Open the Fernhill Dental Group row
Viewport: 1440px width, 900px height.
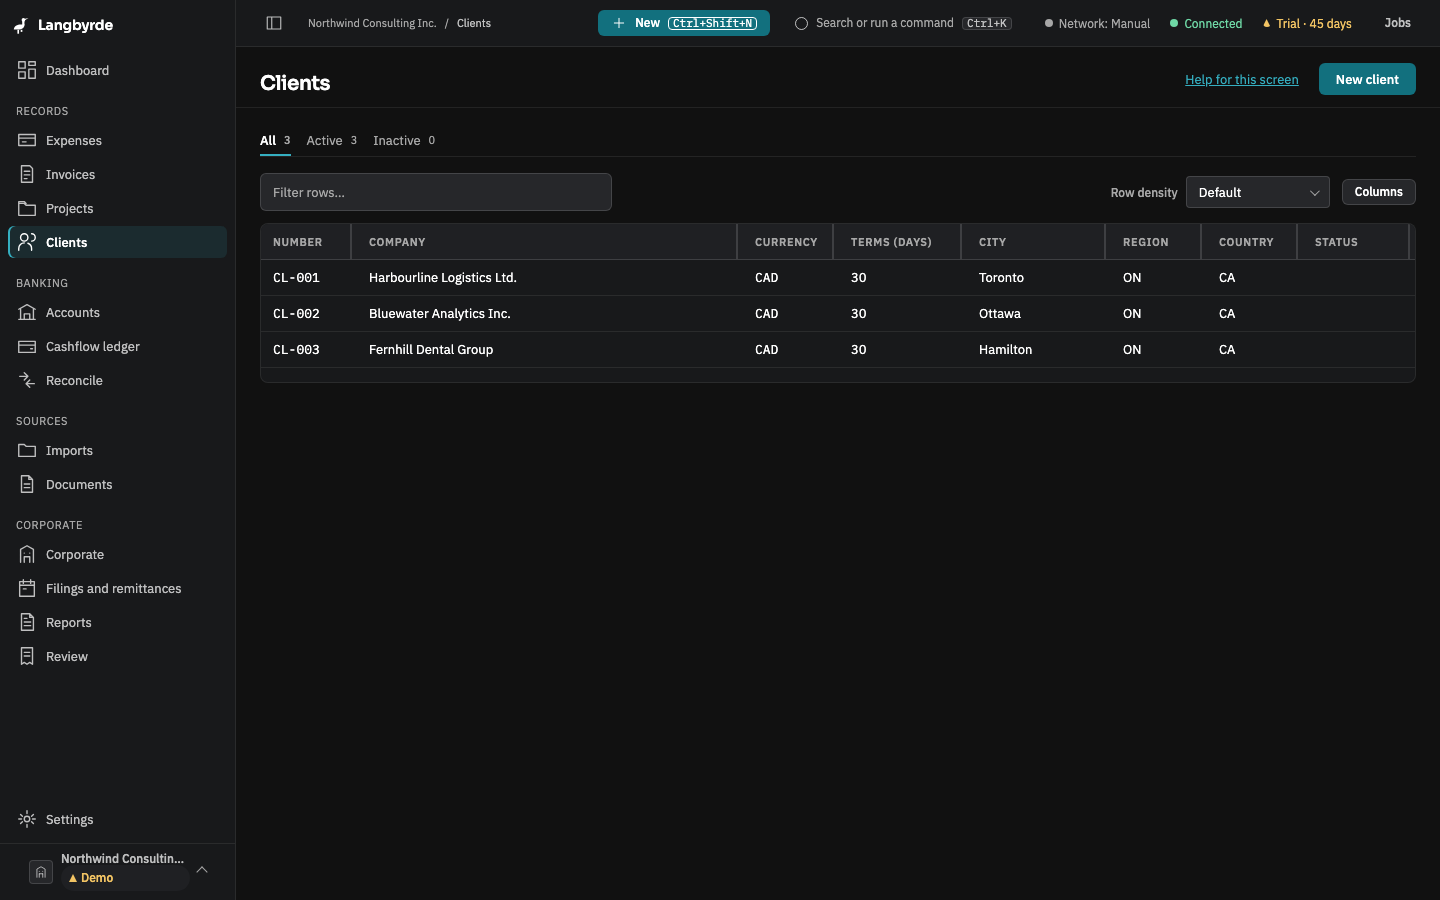click(x=838, y=350)
